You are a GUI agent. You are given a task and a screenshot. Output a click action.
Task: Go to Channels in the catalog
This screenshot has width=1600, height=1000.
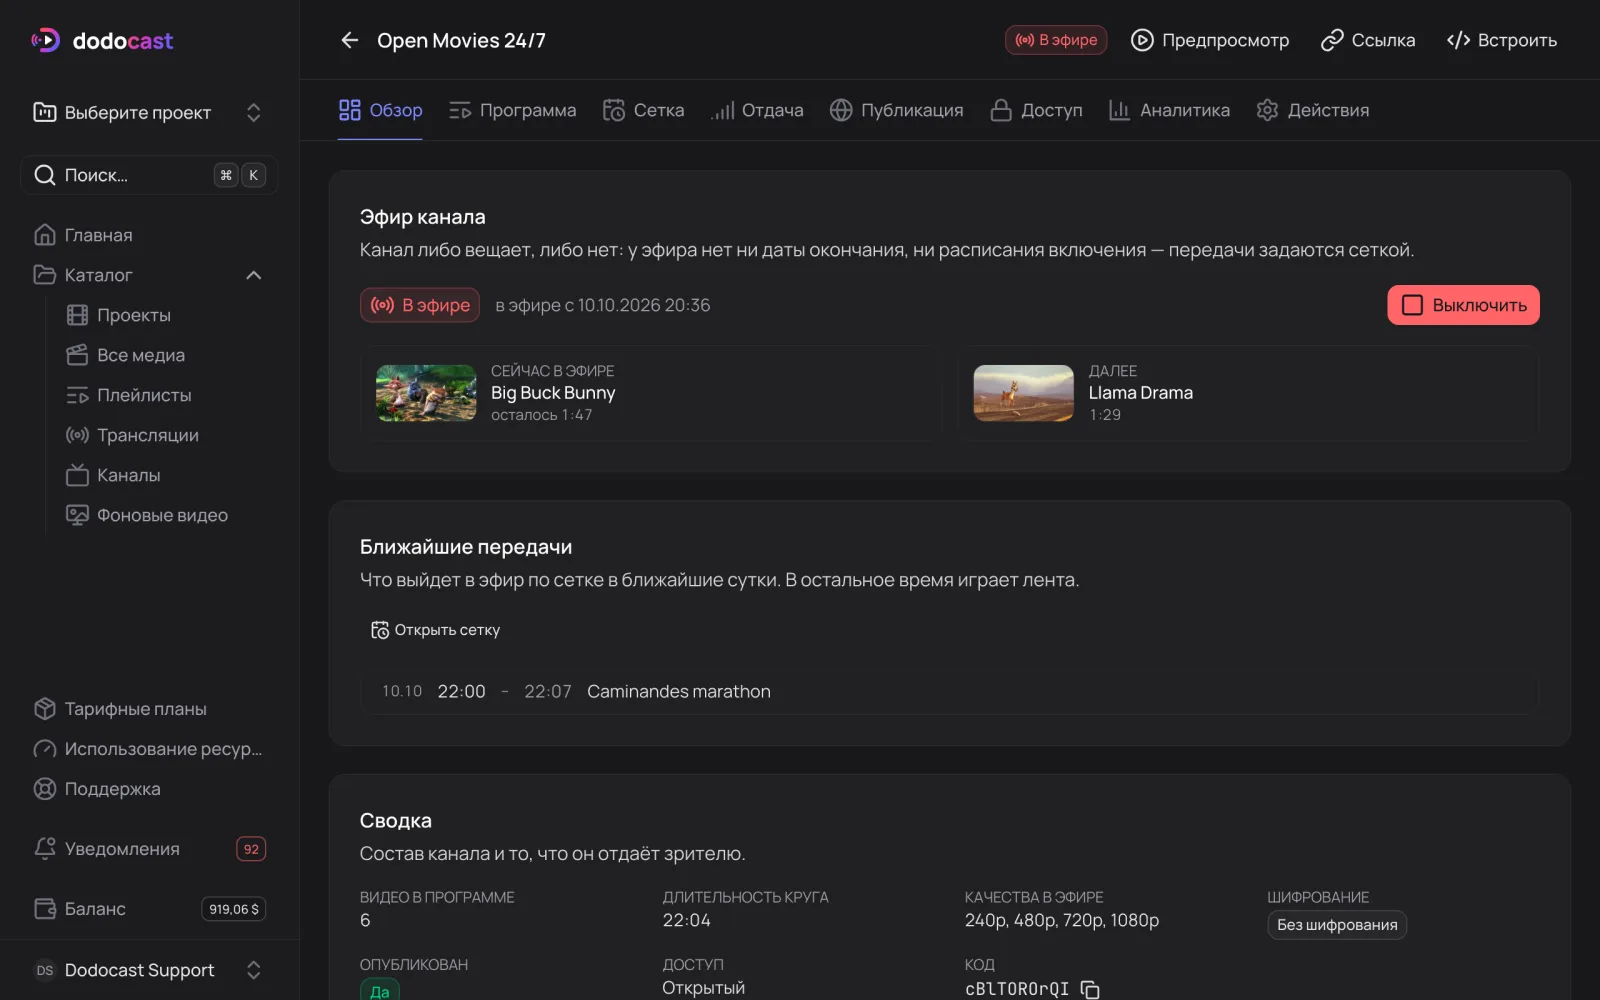coord(165,475)
